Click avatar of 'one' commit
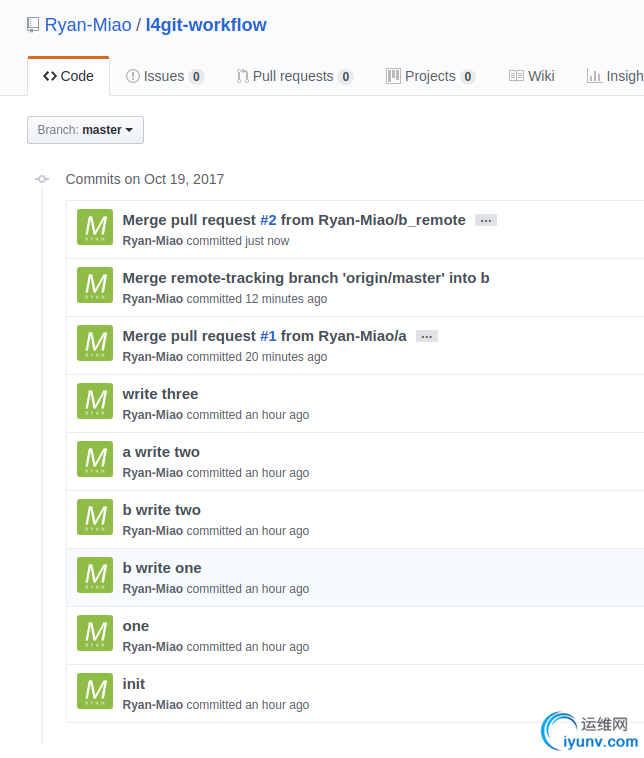Viewport: 644px width, 758px height. tap(95, 633)
